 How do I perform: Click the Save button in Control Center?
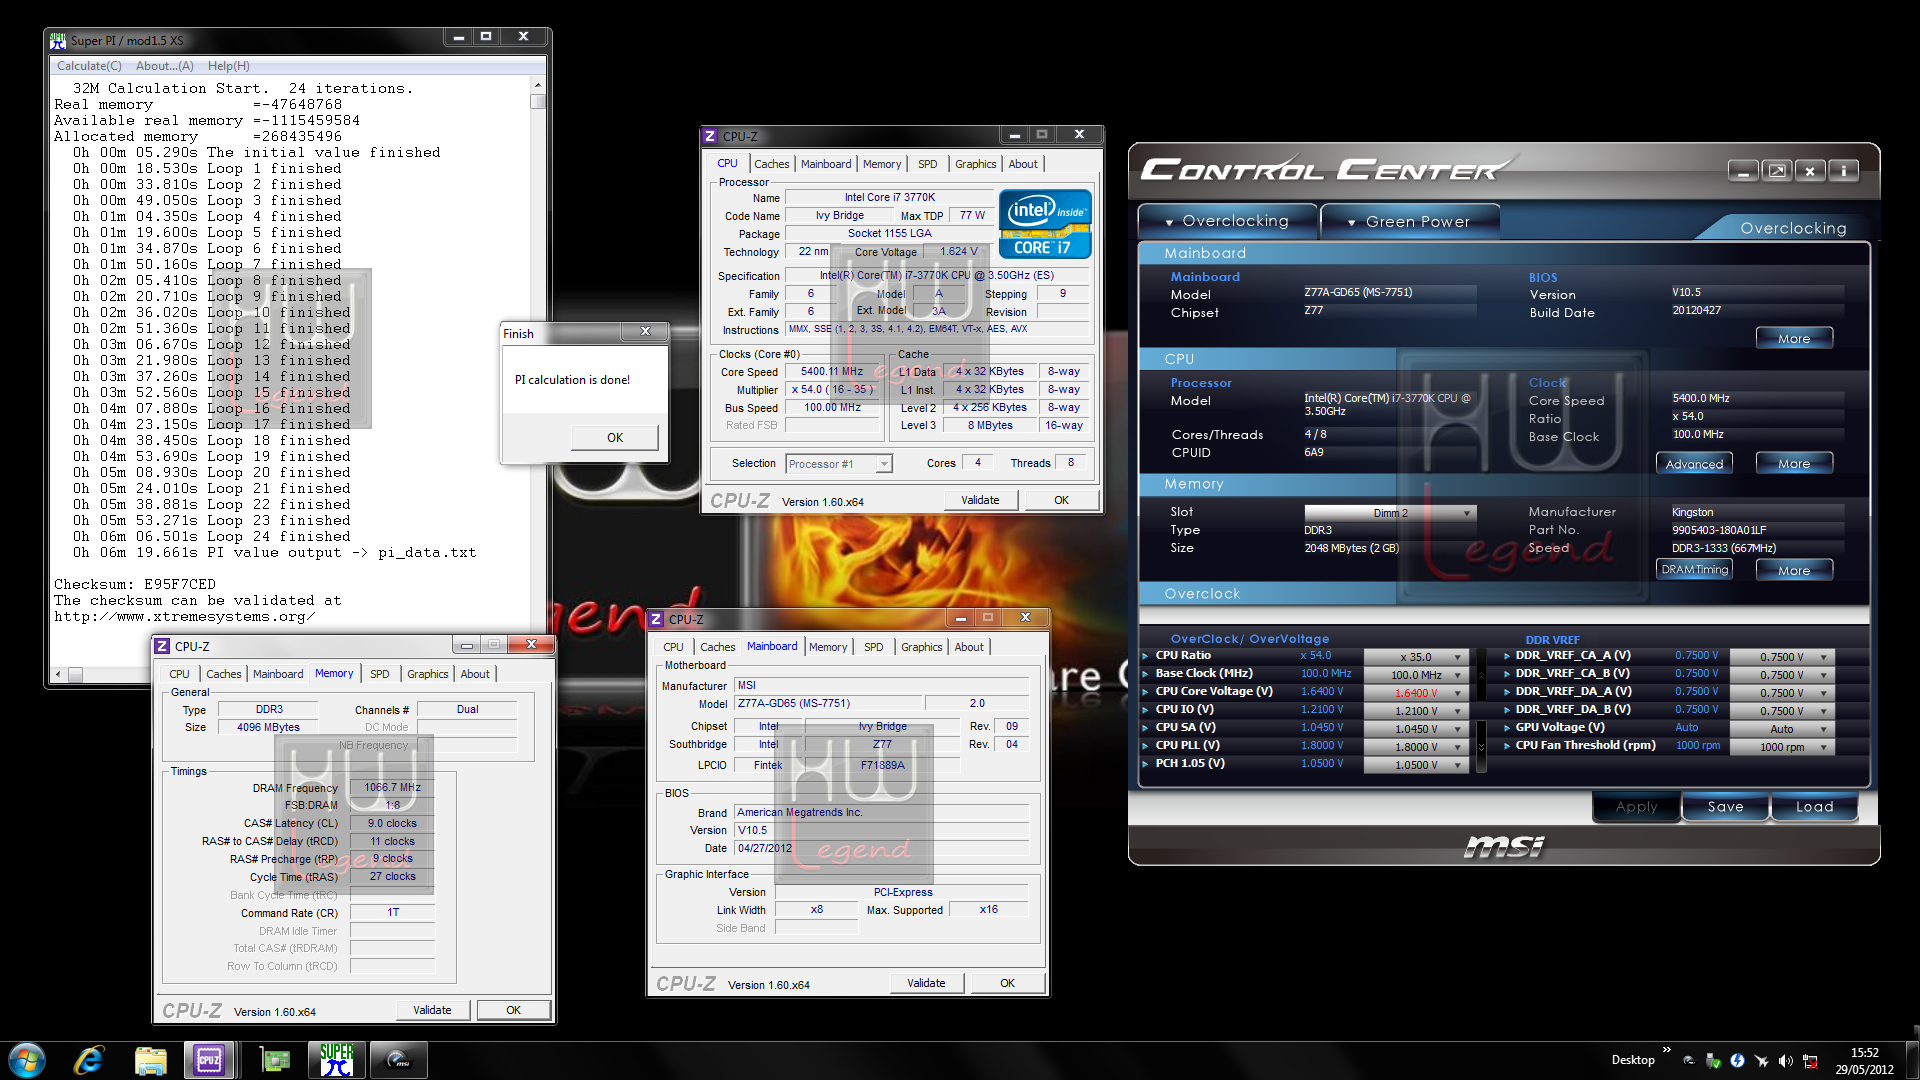[1725, 807]
